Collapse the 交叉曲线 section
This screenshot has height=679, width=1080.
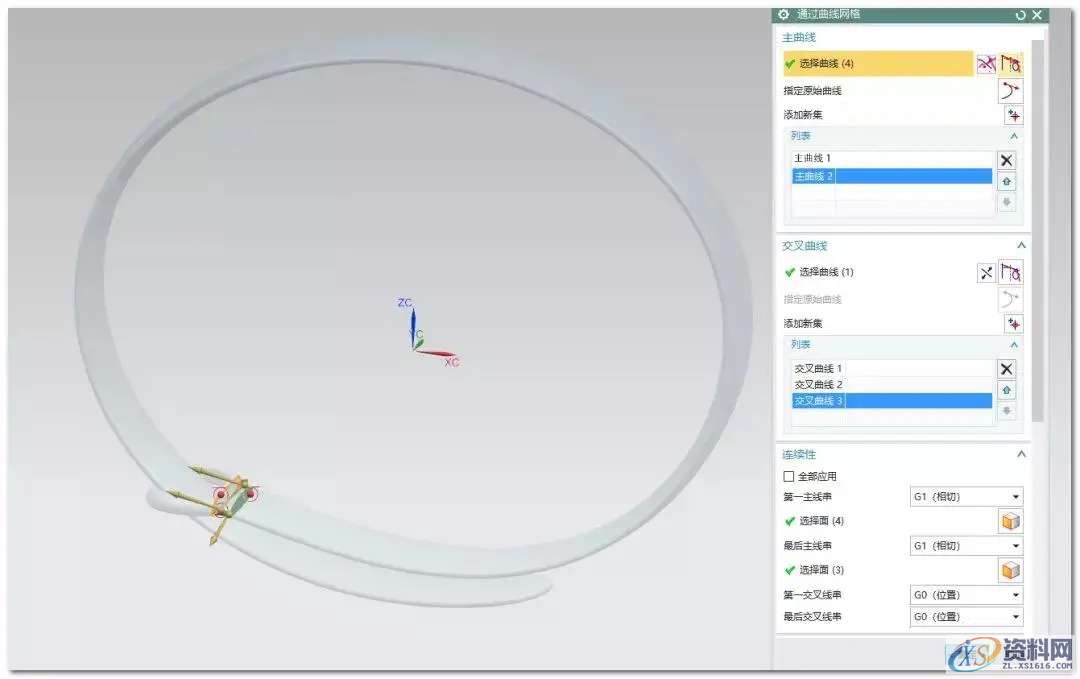1021,245
